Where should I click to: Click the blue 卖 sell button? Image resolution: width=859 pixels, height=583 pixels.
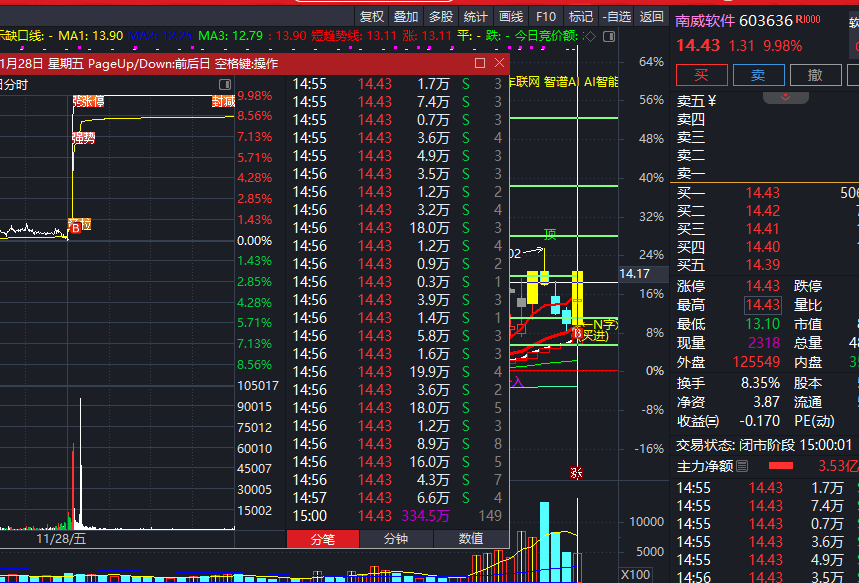tap(758, 75)
